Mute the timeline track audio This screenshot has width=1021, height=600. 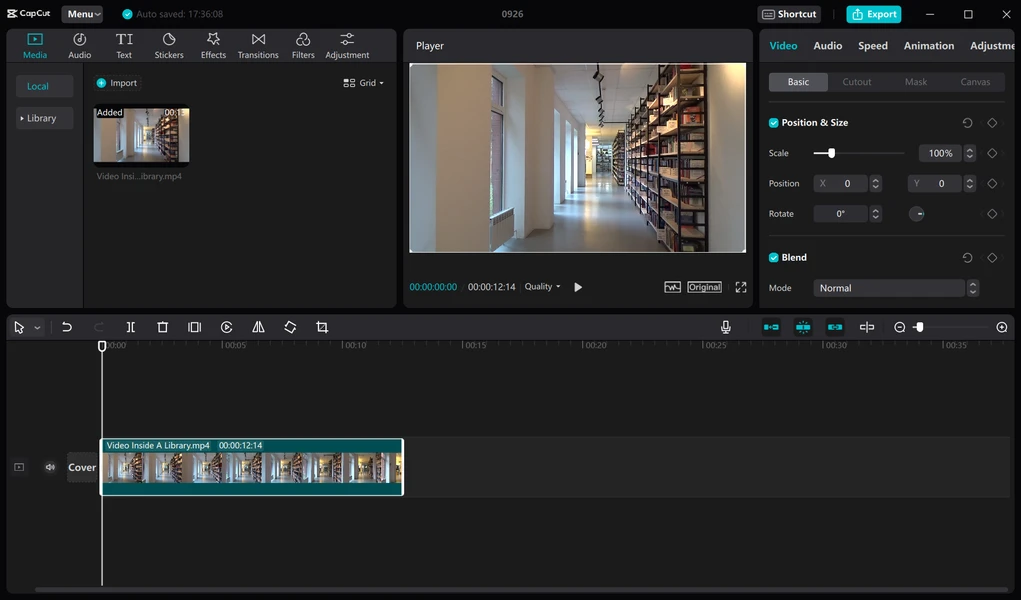coord(50,467)
